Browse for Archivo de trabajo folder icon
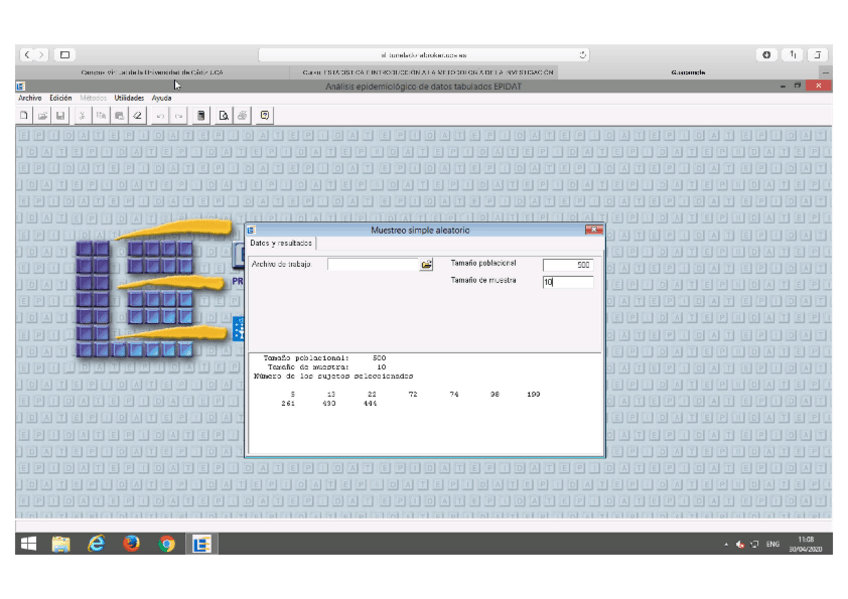 pyautogui.click(x=426, y=265)
